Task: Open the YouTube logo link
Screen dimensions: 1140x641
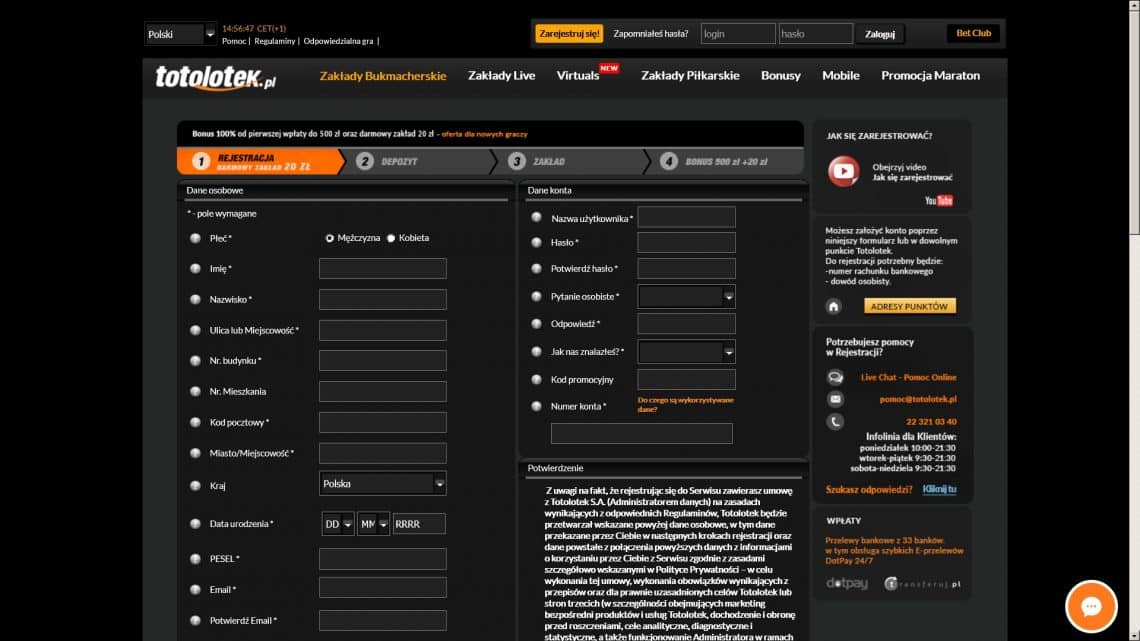Action: pos(939,201)
